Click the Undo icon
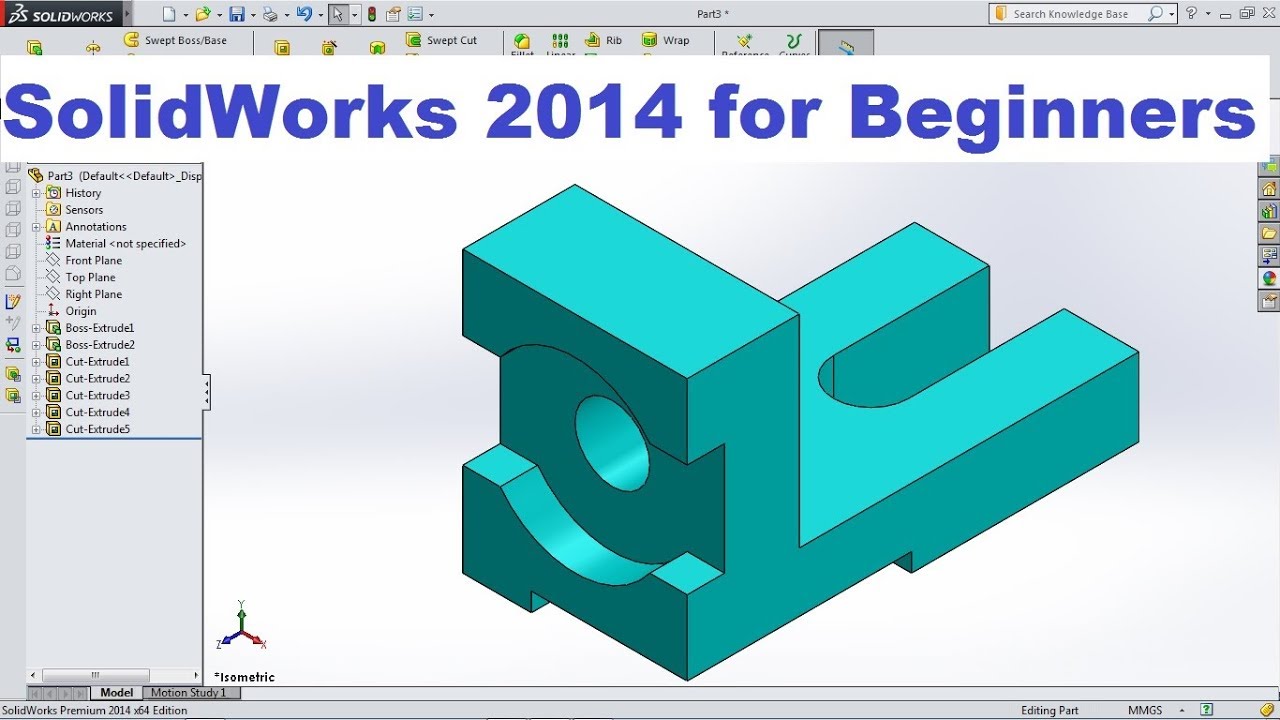The height and width of the screenshot is (720, 1280). [304, 14]
